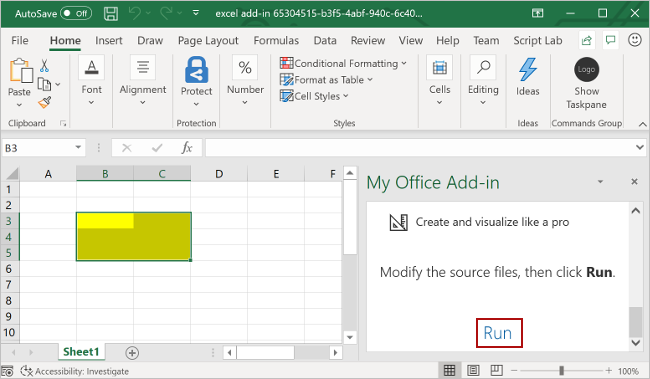Click the Ideas lightning icon
This screenshot has width=650, height=379.
pyautogui.click(x=527, y=69)
